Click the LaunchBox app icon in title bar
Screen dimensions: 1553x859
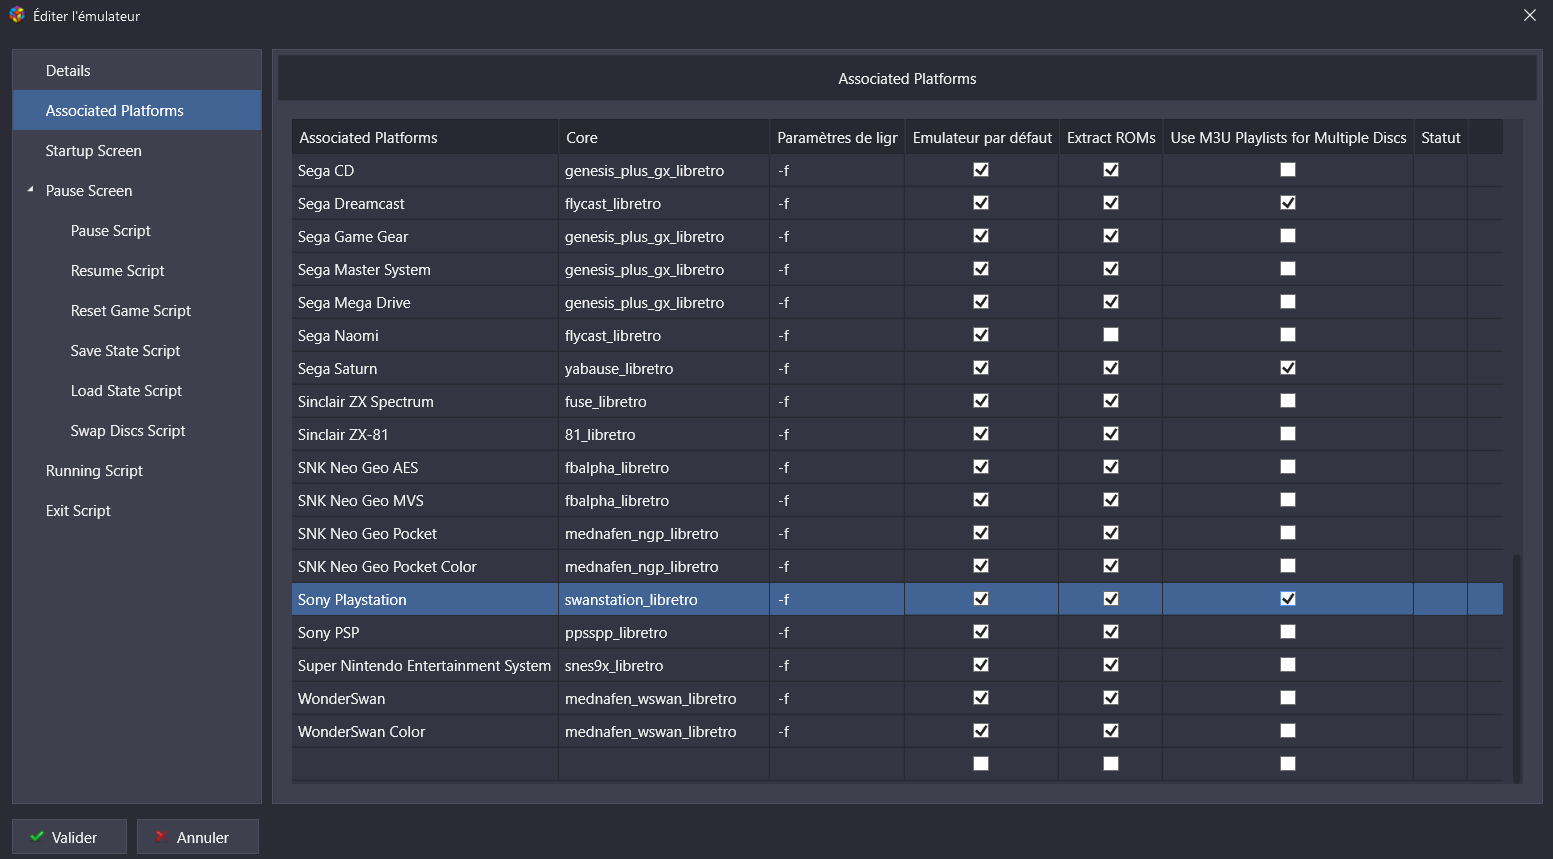pyautogui.click(x=17, y=15)
